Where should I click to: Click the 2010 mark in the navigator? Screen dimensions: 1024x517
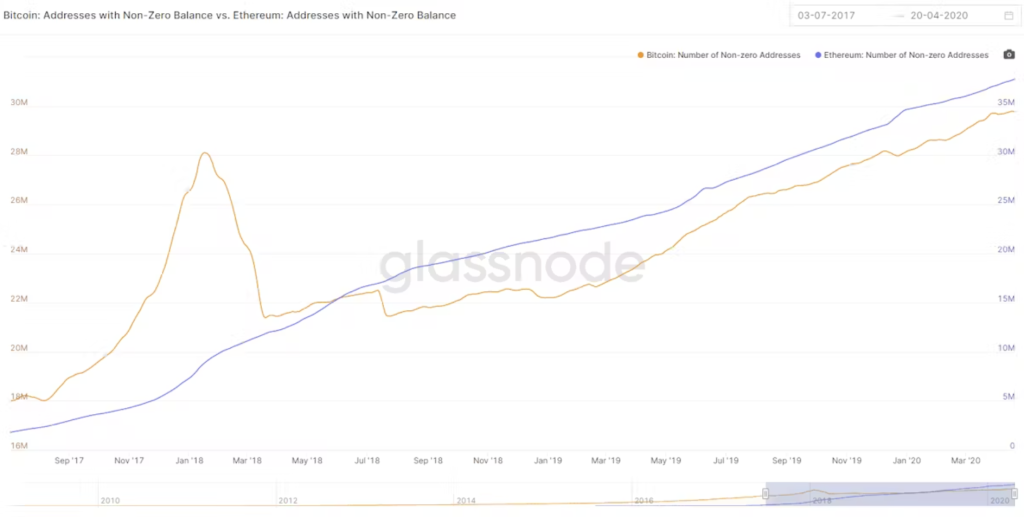click(x=110, y=499)
